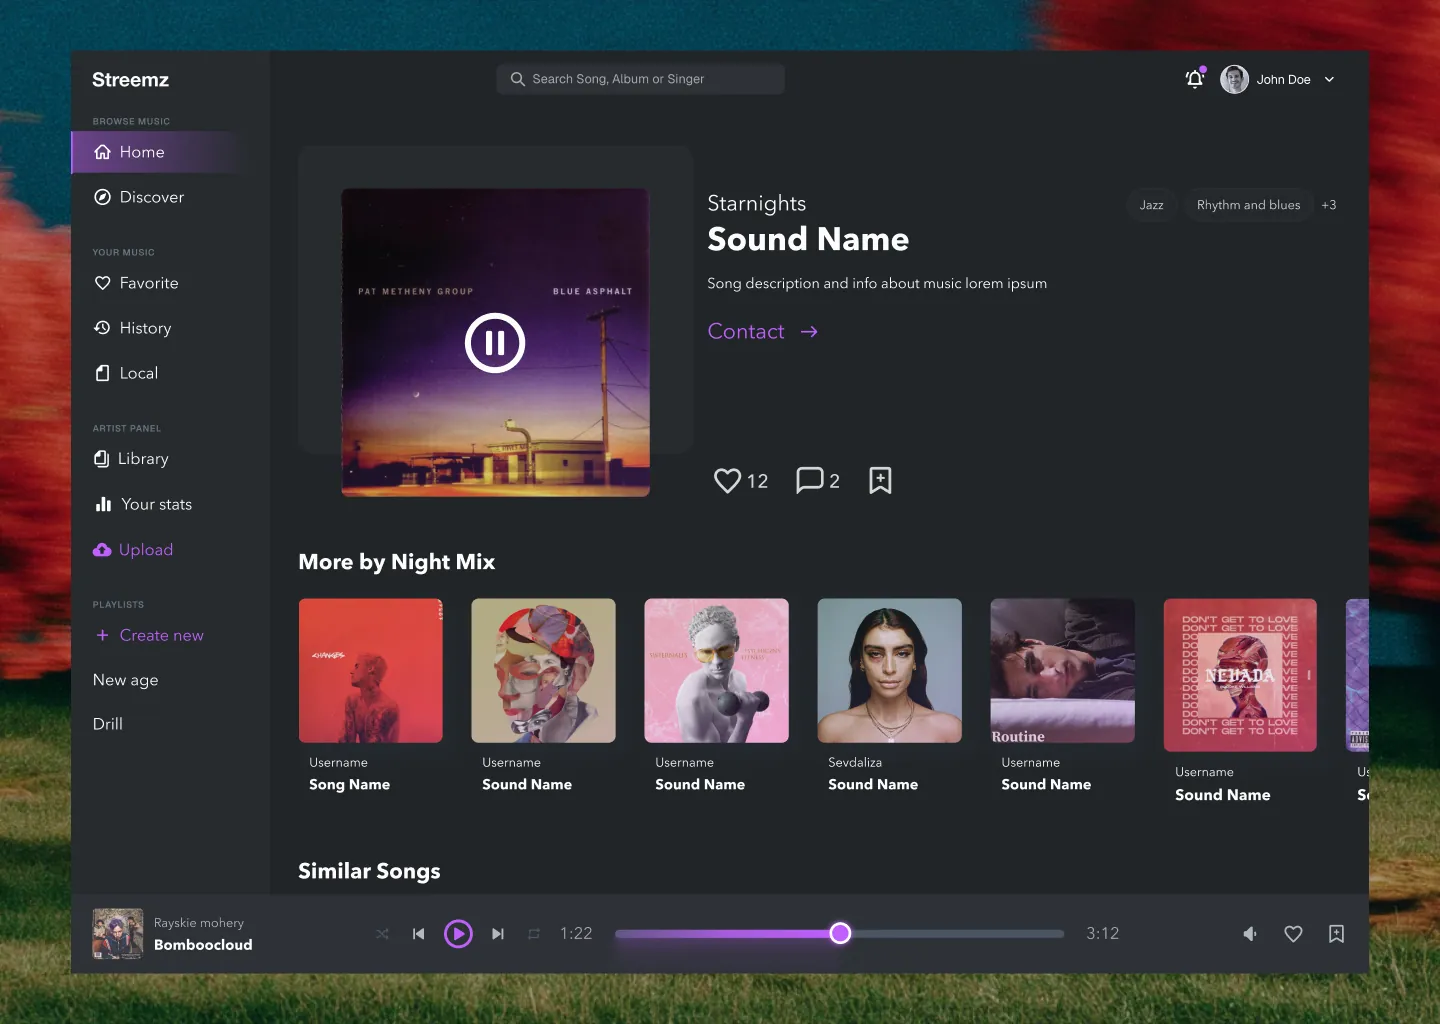Toggle shuffle in the player bar
1440x1024 pixels.
click(382, 934)
